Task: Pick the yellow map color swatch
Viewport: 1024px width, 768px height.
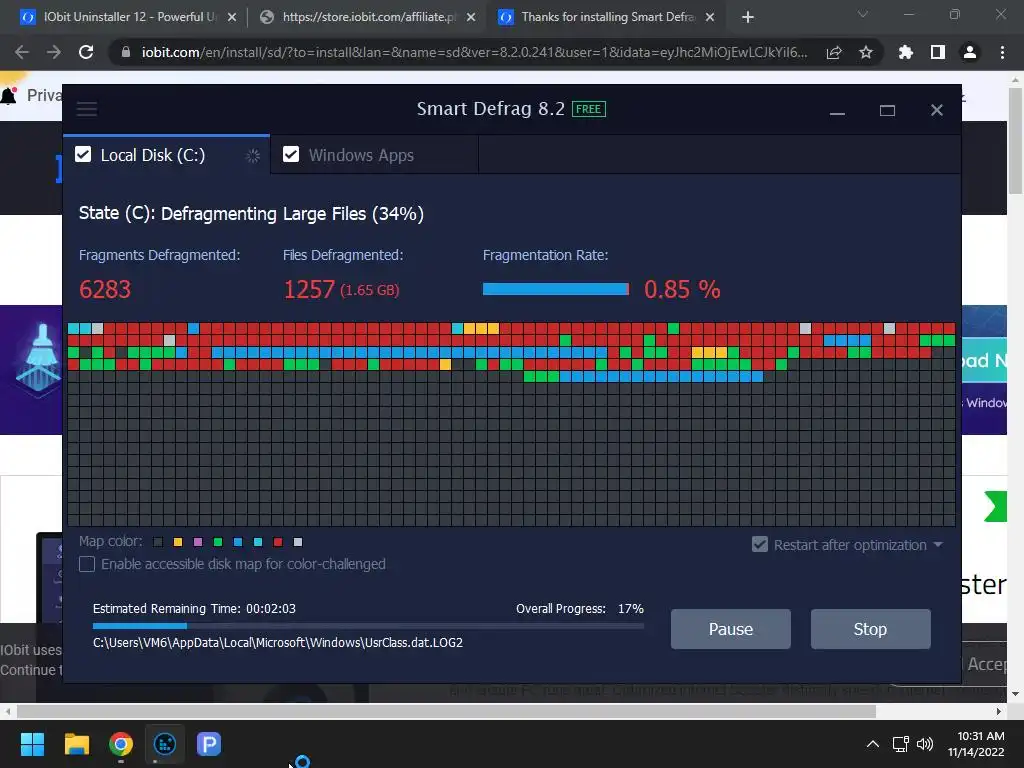Action: click(178, 542)
